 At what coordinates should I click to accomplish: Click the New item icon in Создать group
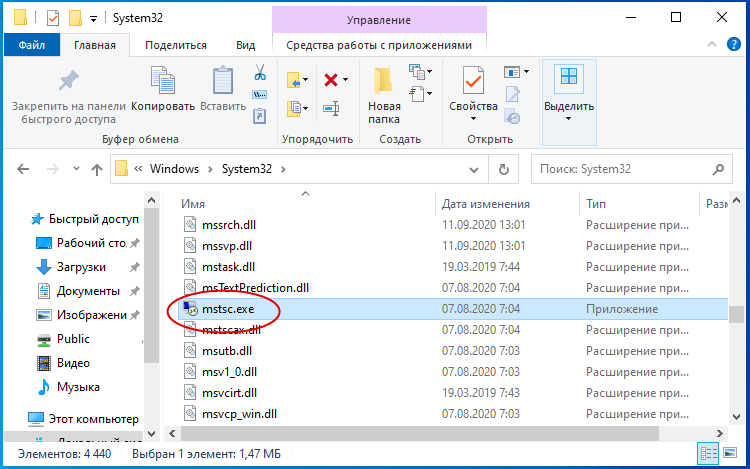click(x=416, y=72)
